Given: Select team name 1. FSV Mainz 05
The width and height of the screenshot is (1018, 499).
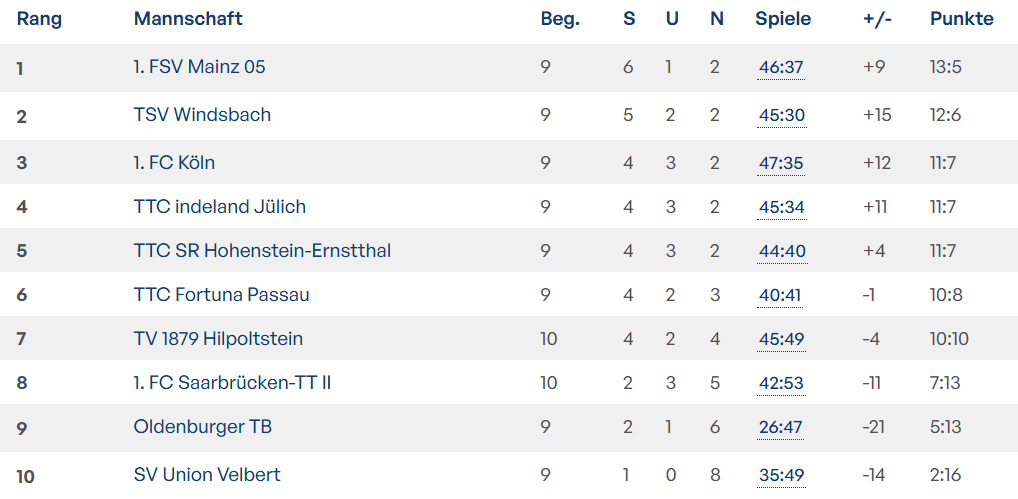Looking at the screenshot, I should tap(200, 67).
